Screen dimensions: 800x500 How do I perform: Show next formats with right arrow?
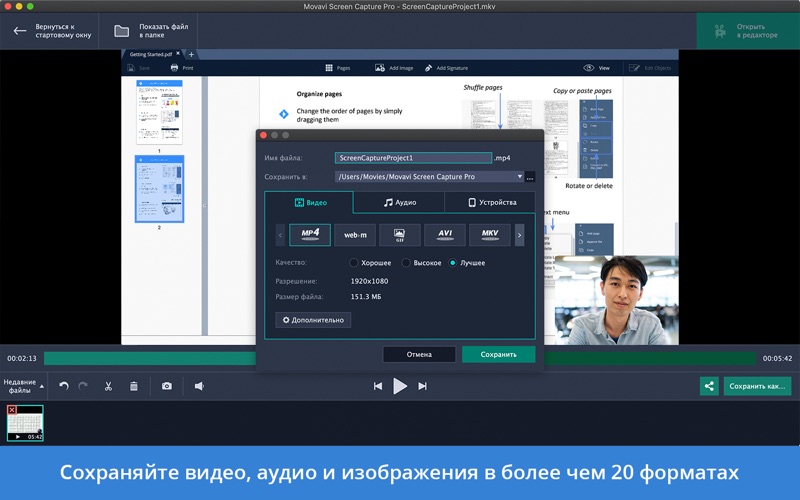pyautogui.click(x=519, y=235)
